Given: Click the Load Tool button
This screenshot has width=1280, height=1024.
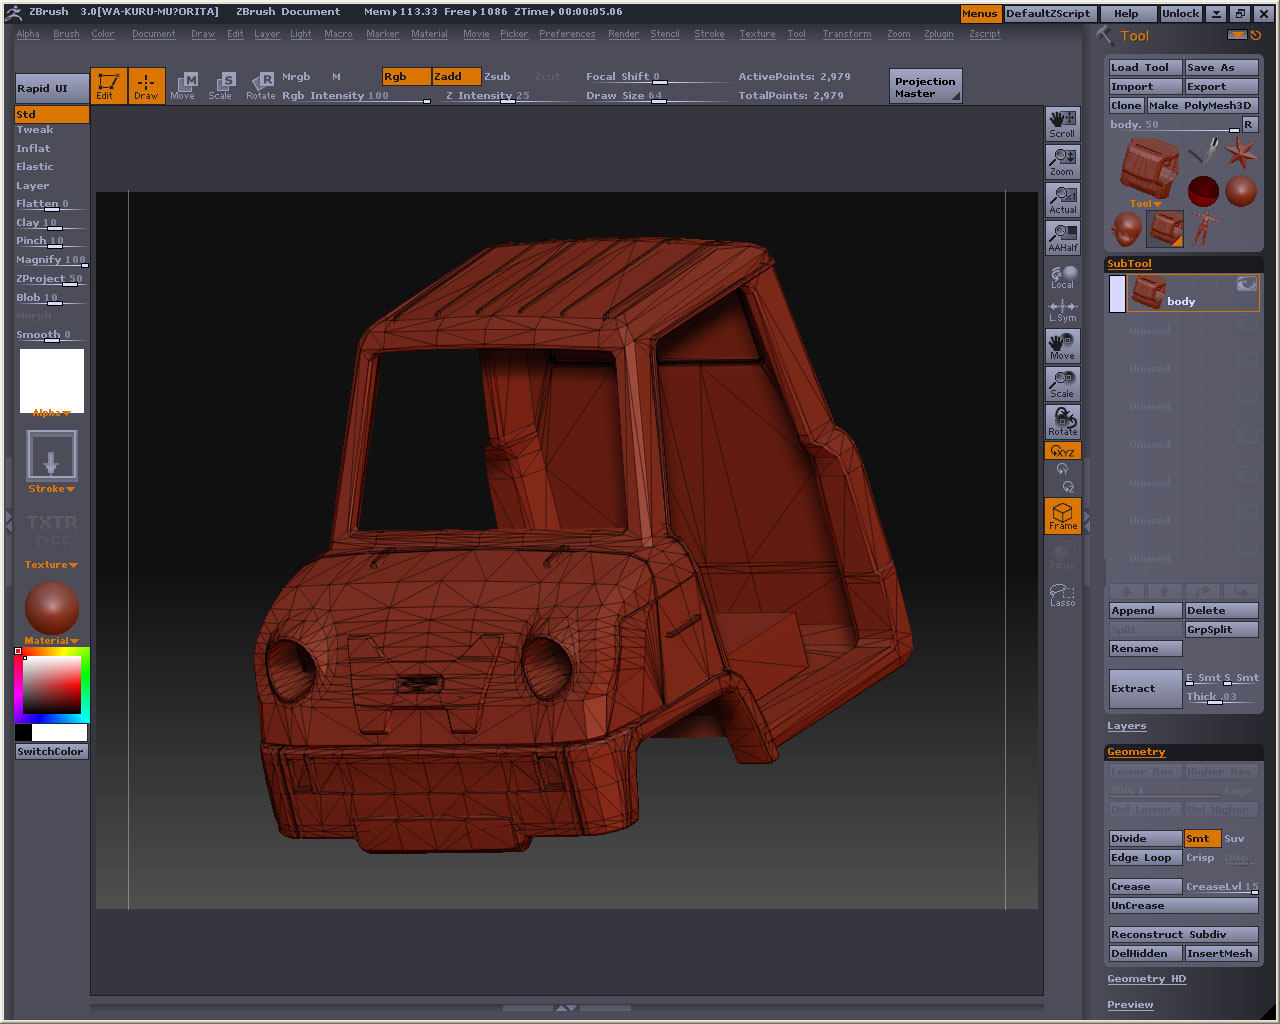Looking at the screenshot, I should pyautogui.click(x=1144, y=68).
